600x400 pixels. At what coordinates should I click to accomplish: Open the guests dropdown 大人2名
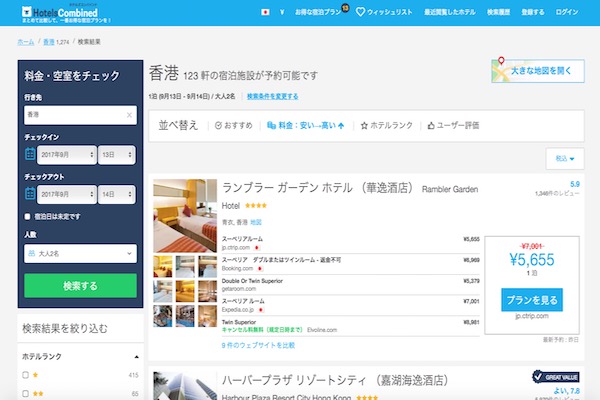pos(80,253)
